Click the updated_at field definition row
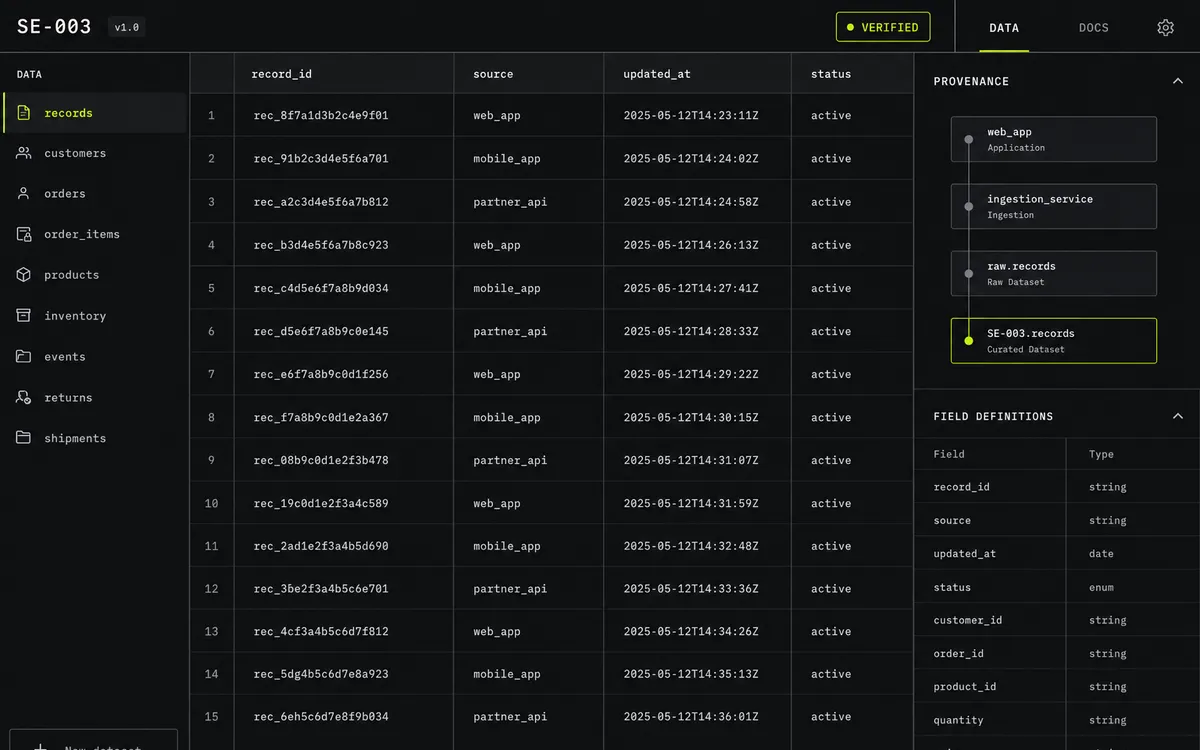Viewport: 1200px width, 750px height. pyautogui.click(x=1057, y=554)
